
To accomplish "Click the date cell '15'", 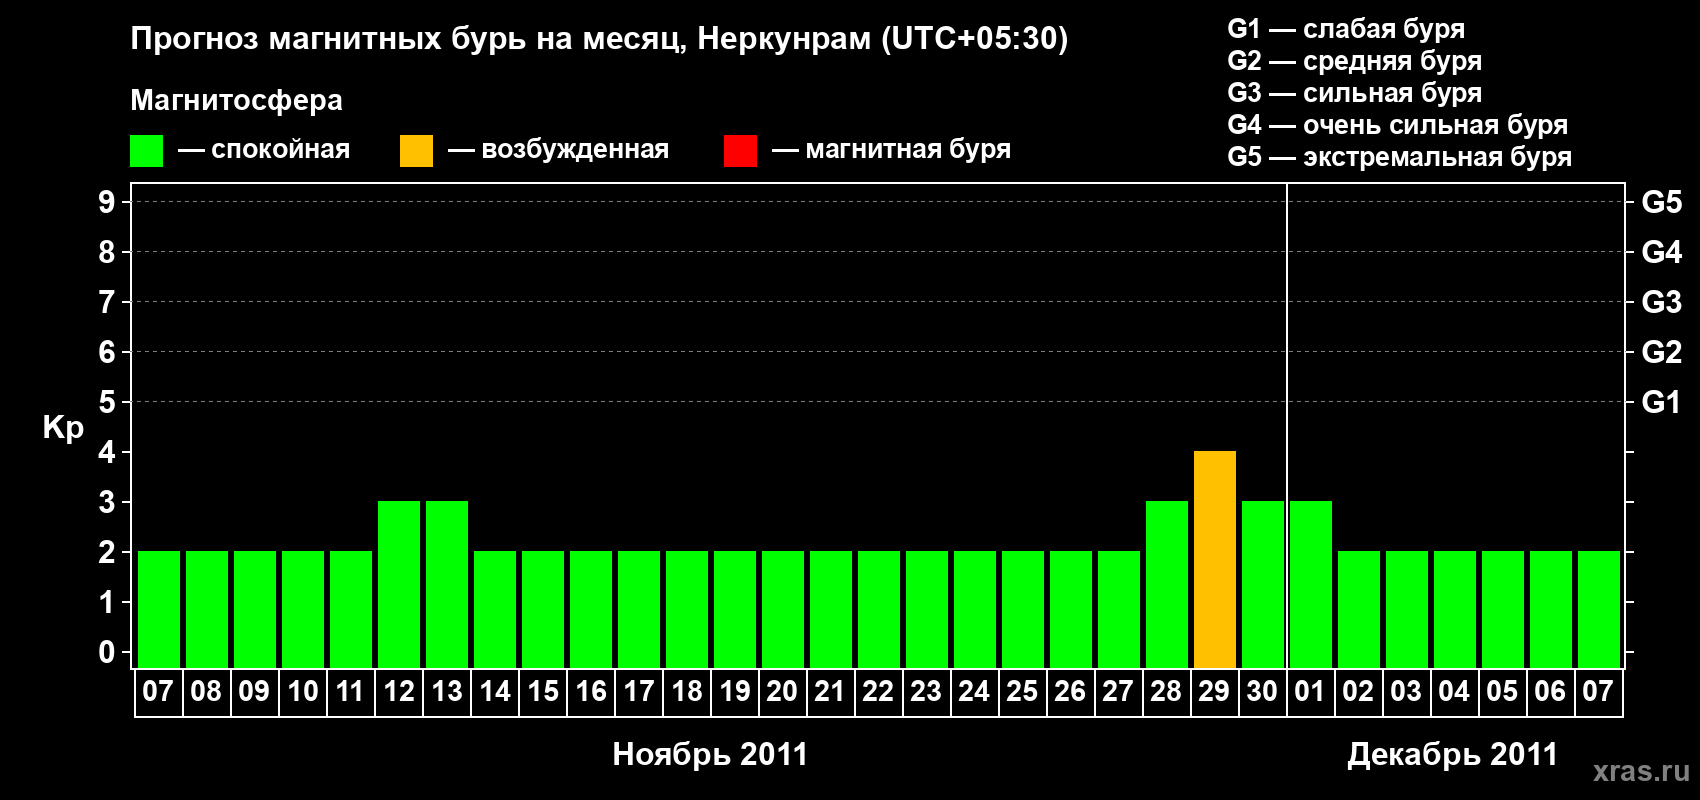I will click(x=543, y=692).
